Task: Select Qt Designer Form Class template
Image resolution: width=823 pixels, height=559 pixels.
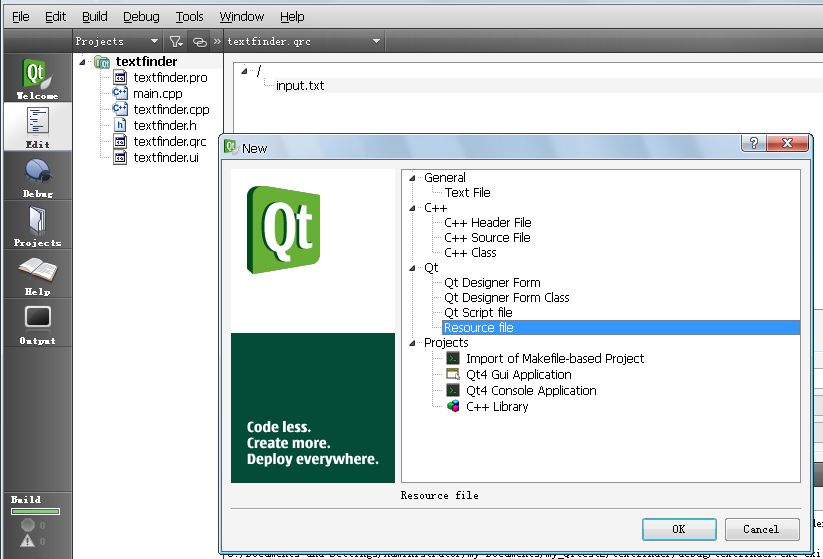Action: 507,298
